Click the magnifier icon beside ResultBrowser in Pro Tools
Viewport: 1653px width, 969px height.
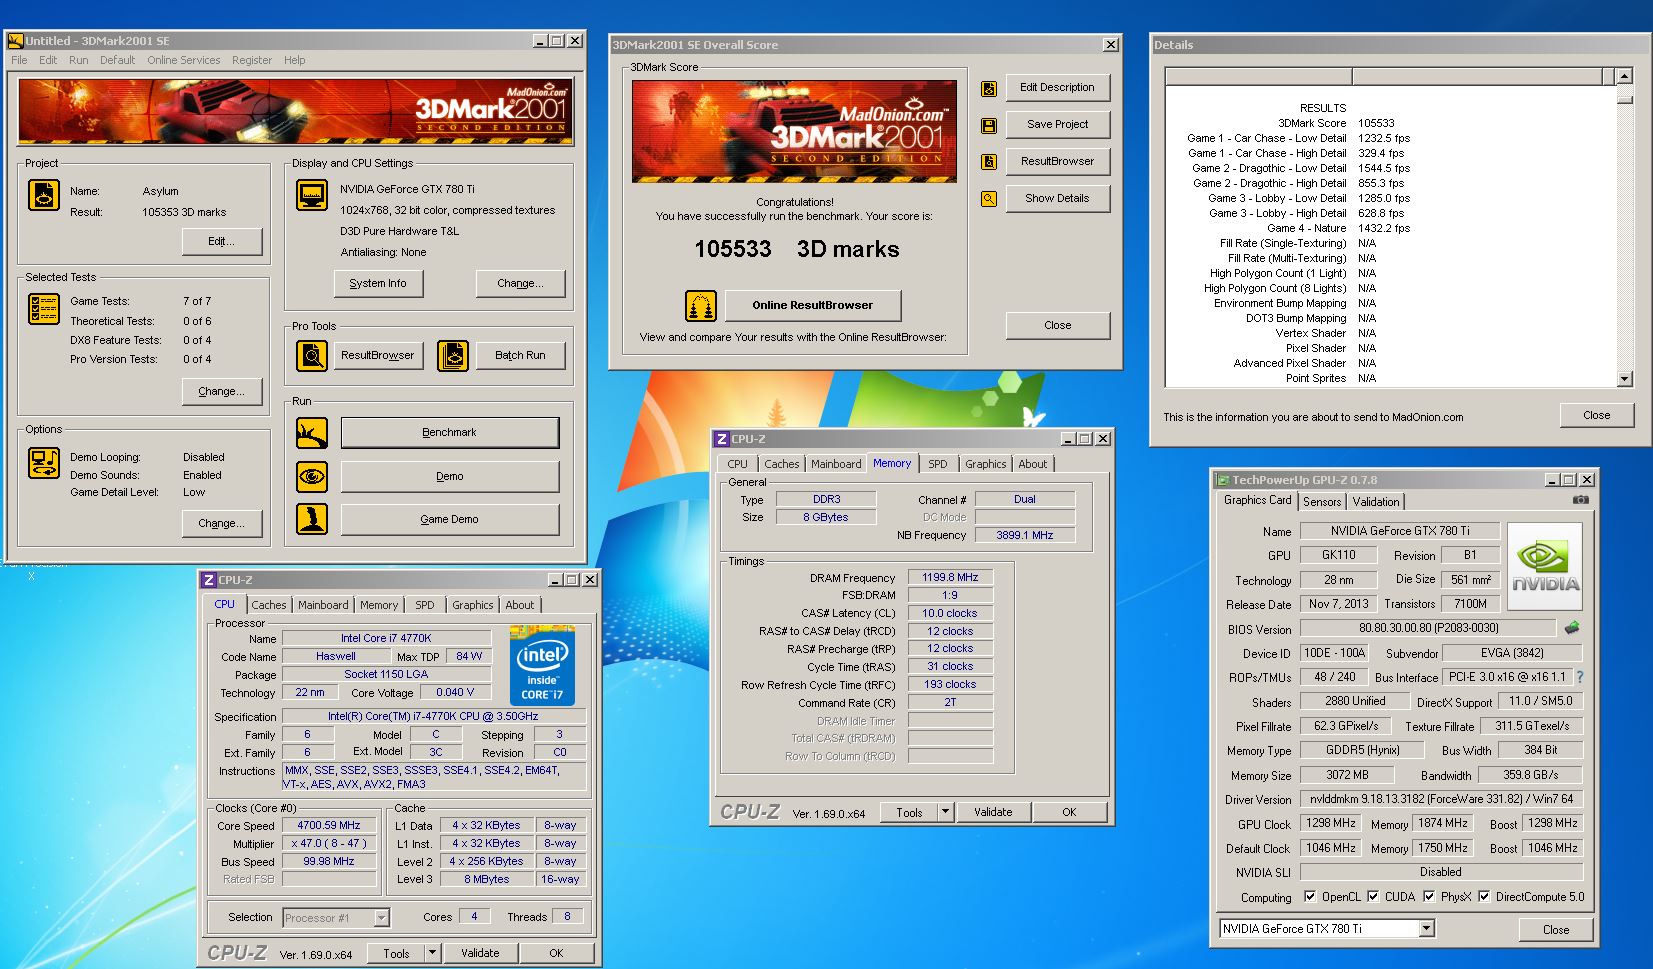pos(312,355)
